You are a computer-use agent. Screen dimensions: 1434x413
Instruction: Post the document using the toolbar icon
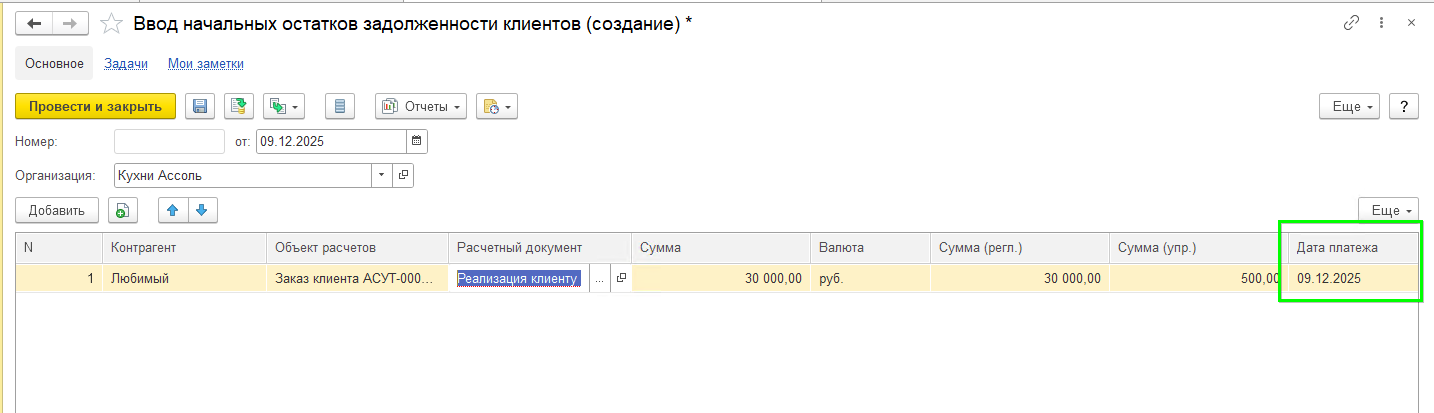(239, 106)
